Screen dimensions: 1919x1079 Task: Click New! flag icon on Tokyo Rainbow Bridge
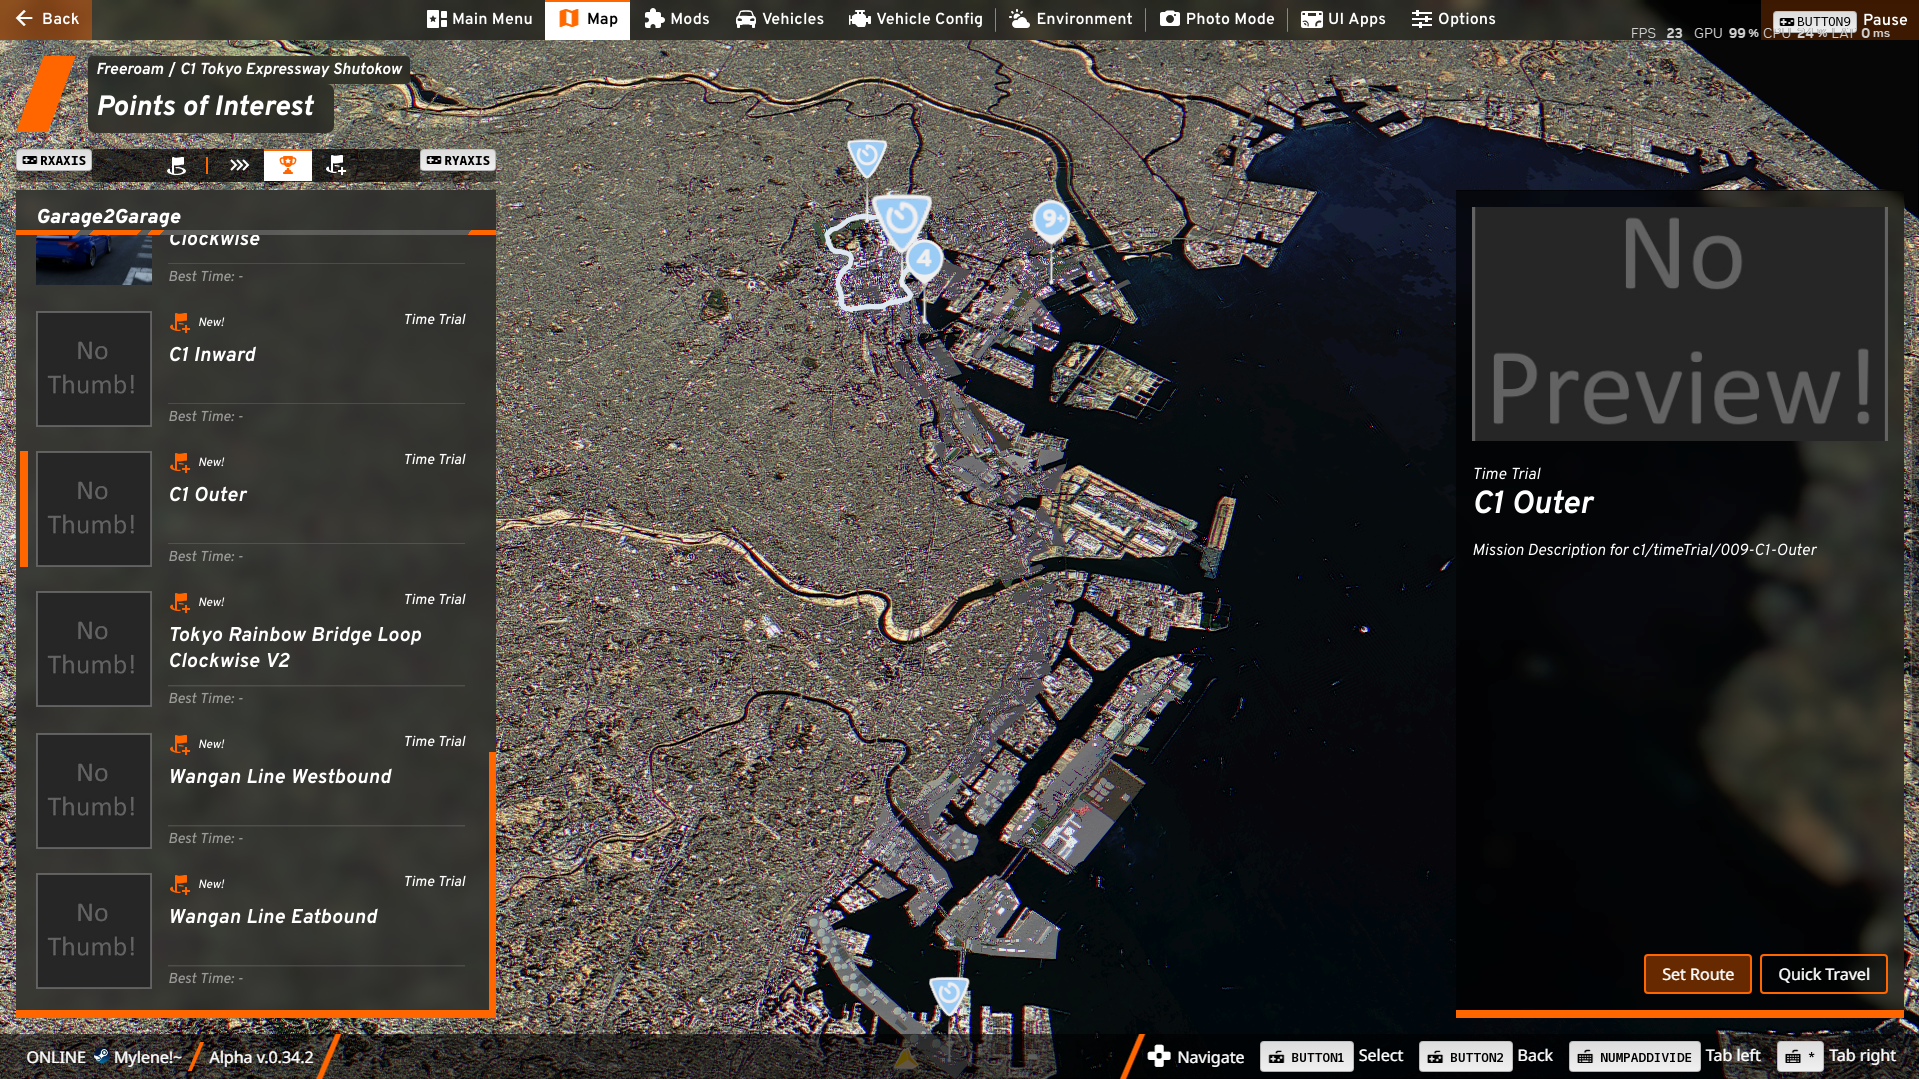(x=180, y=602)
